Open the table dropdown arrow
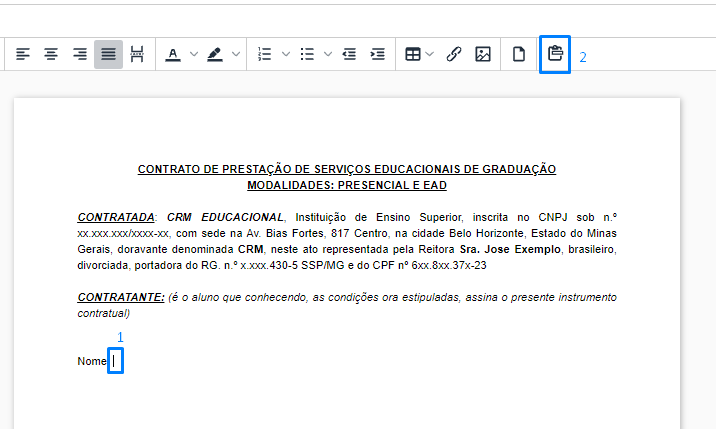The image size is (716, 429). coord(429,54)
